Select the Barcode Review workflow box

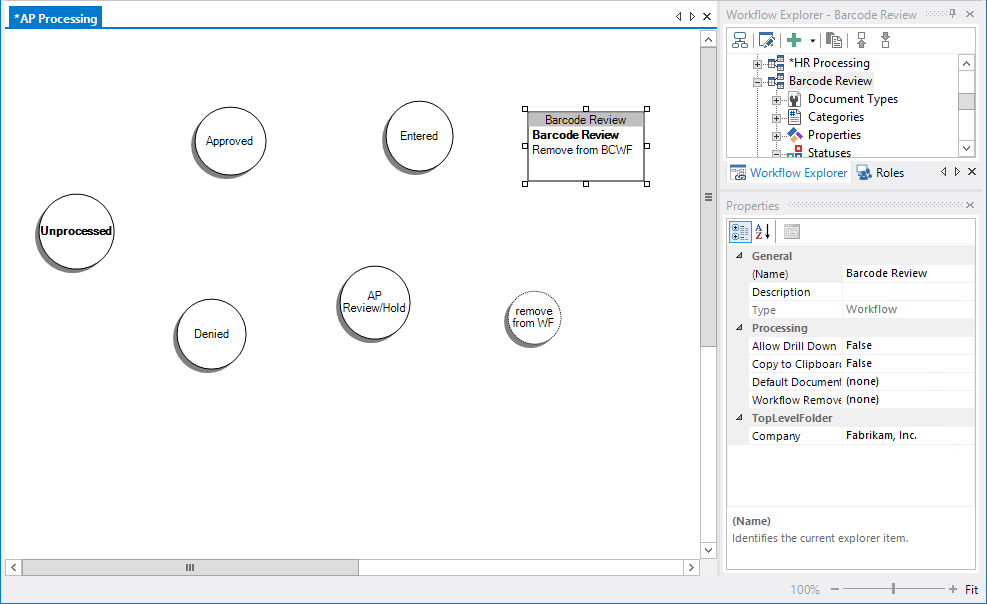click(585, 146)
